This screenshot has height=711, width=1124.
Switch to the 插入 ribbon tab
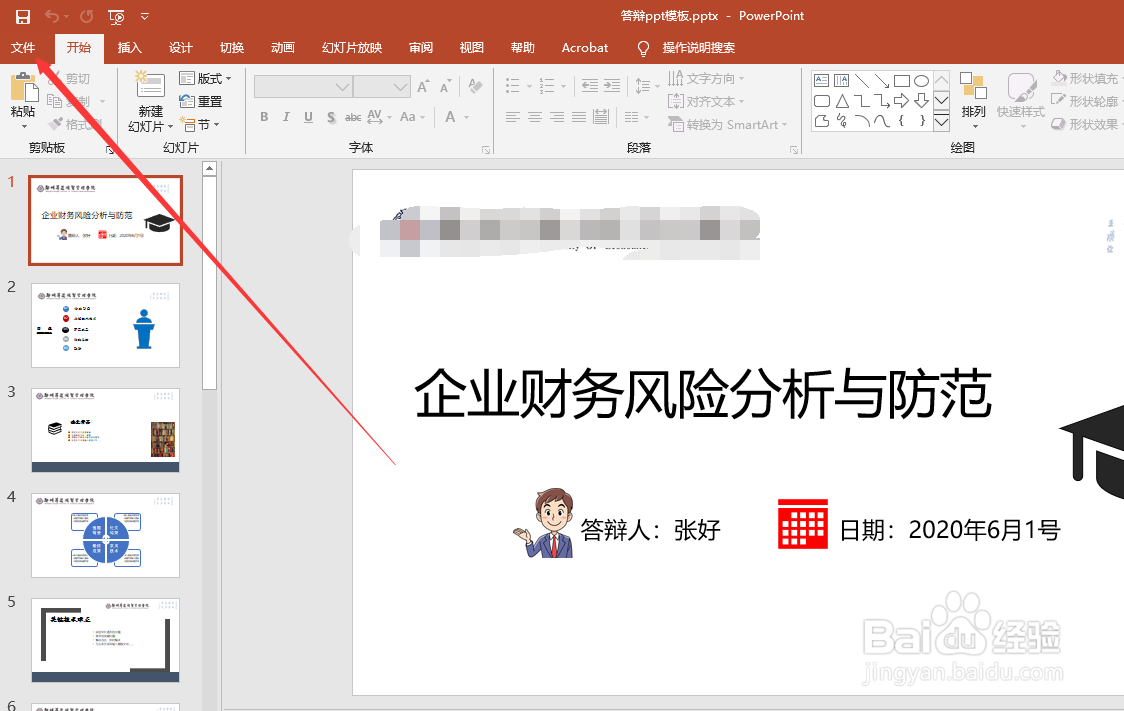click(x=130, y=48)
